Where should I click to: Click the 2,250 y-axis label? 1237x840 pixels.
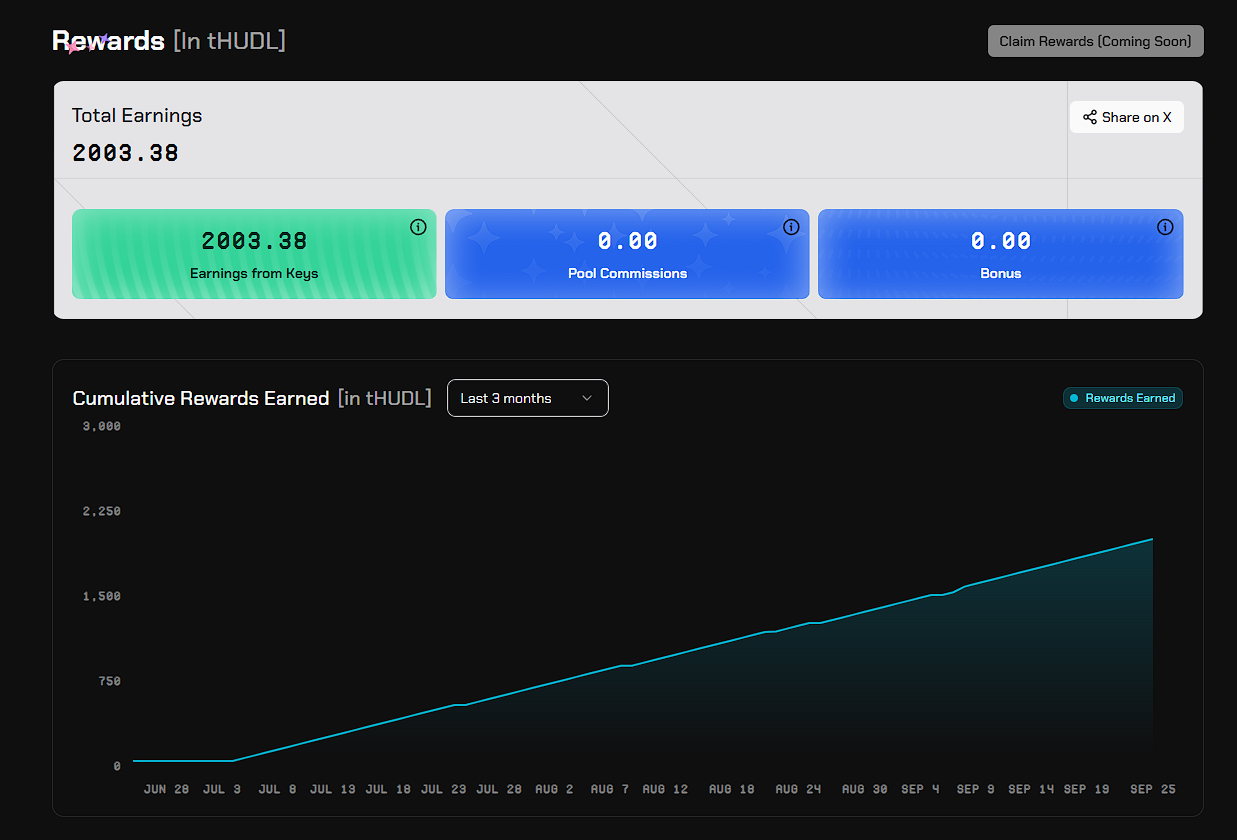click(102, 511)
